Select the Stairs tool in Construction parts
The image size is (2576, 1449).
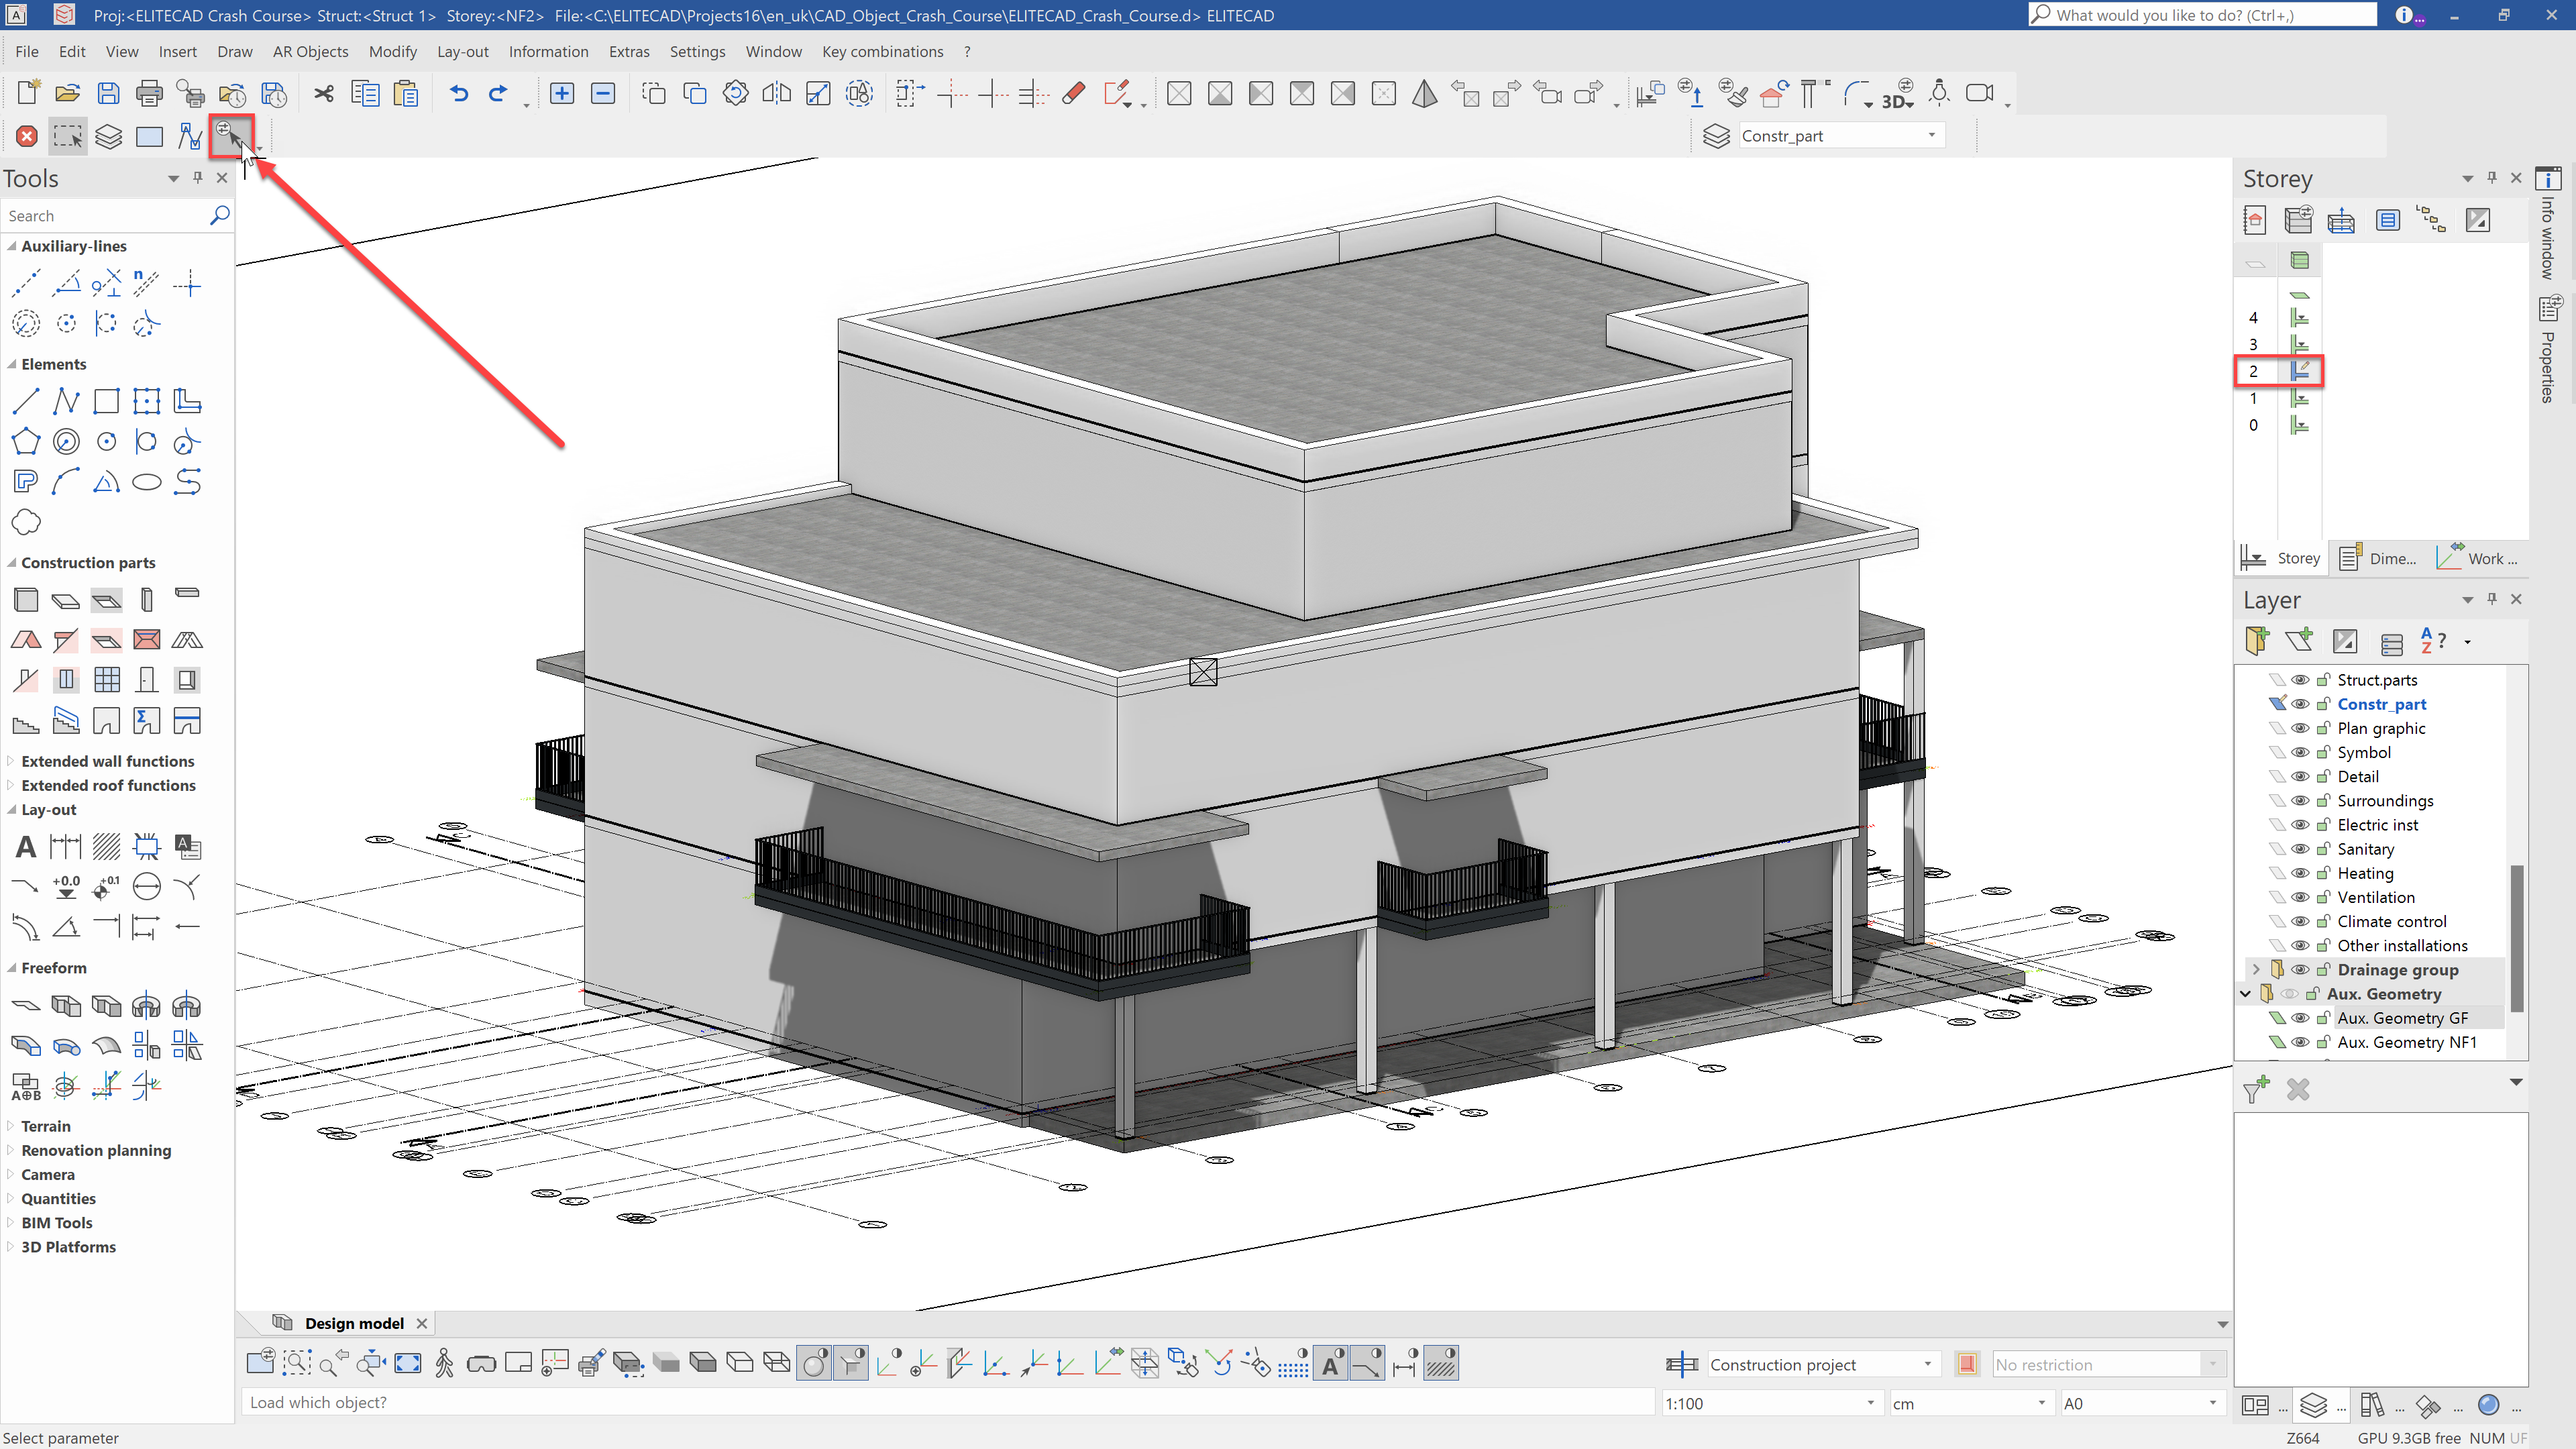26,721
